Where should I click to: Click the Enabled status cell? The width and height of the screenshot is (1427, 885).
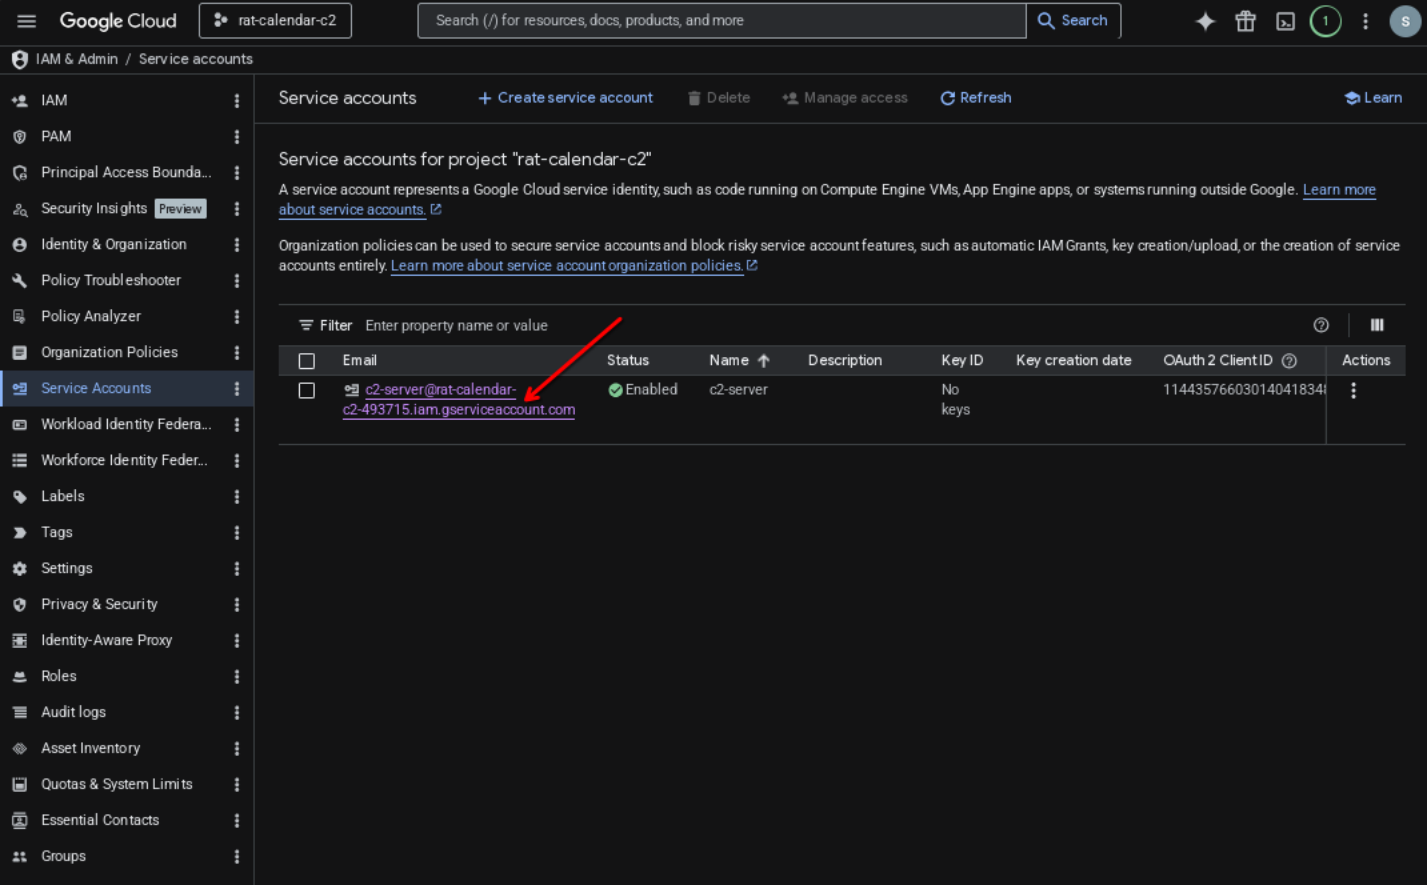(643, 390)
